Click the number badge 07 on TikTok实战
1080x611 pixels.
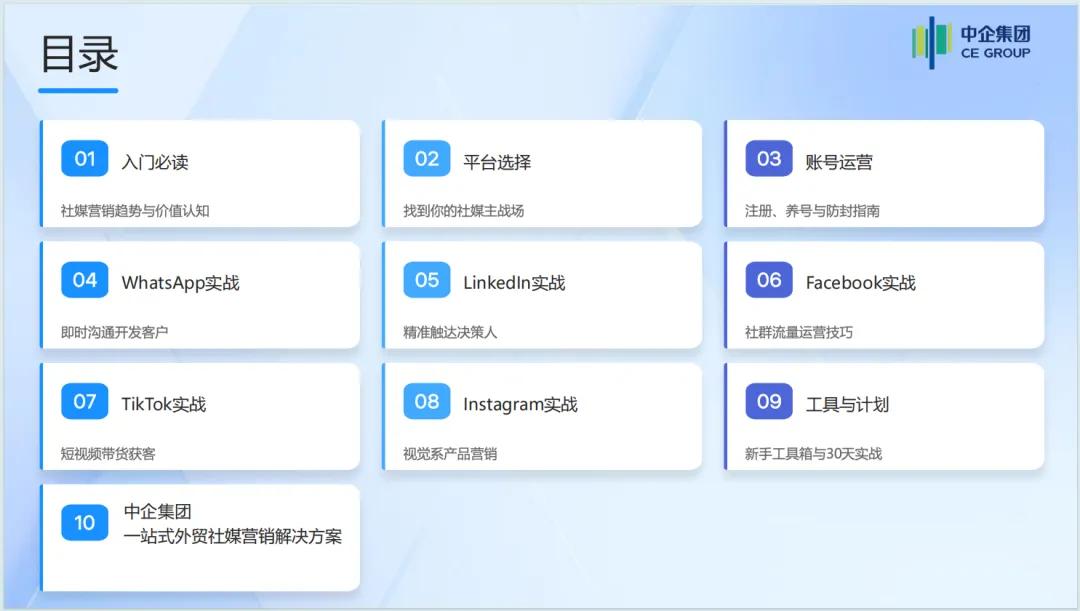[x=84, y=400]
